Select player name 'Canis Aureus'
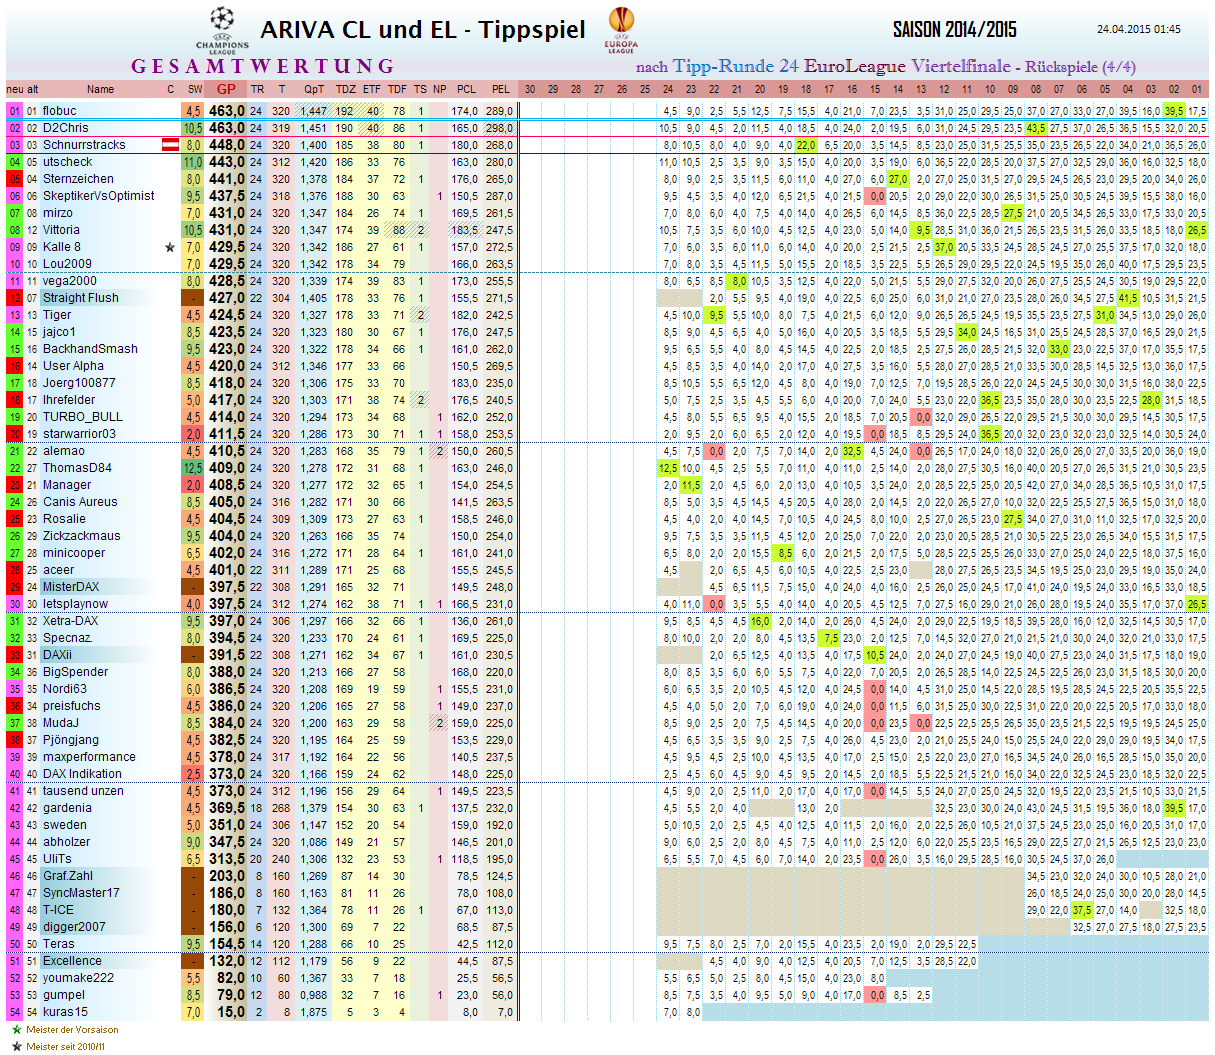 click(80, 502)
